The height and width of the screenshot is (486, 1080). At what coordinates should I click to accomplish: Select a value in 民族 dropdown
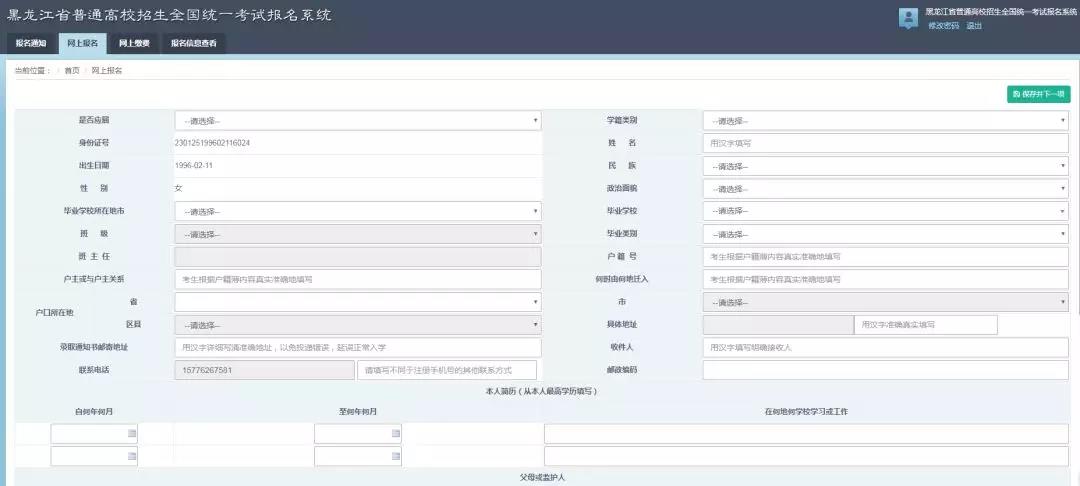click(x=885, y=166)
